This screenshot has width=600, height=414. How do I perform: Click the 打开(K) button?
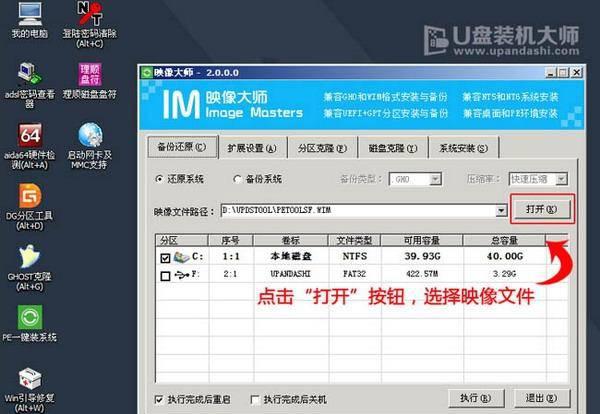(x=541, y=209)
